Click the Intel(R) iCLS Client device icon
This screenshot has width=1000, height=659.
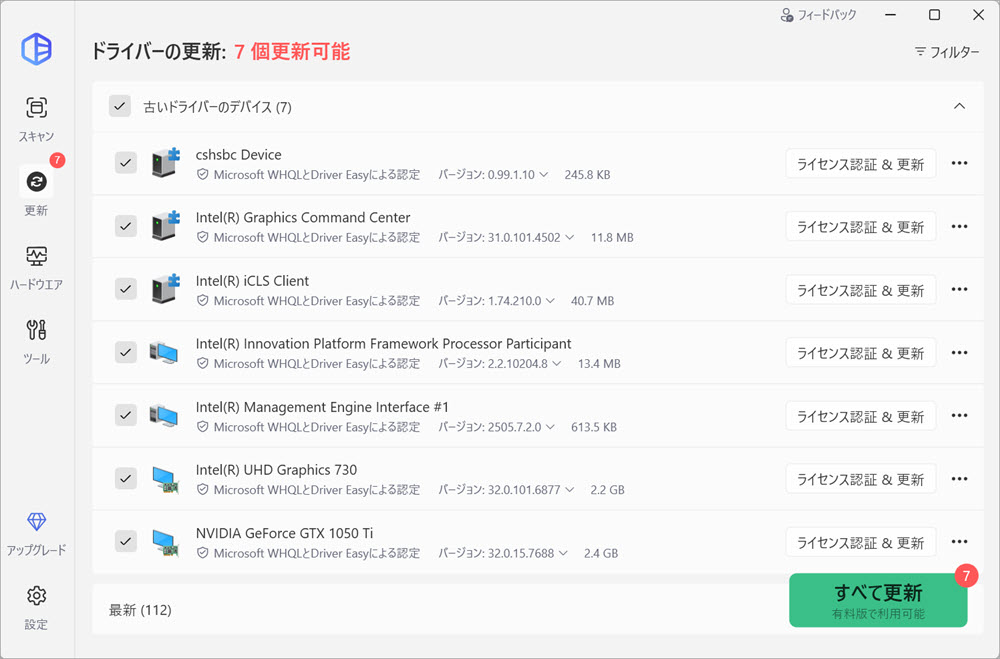[x=165, y=288]
